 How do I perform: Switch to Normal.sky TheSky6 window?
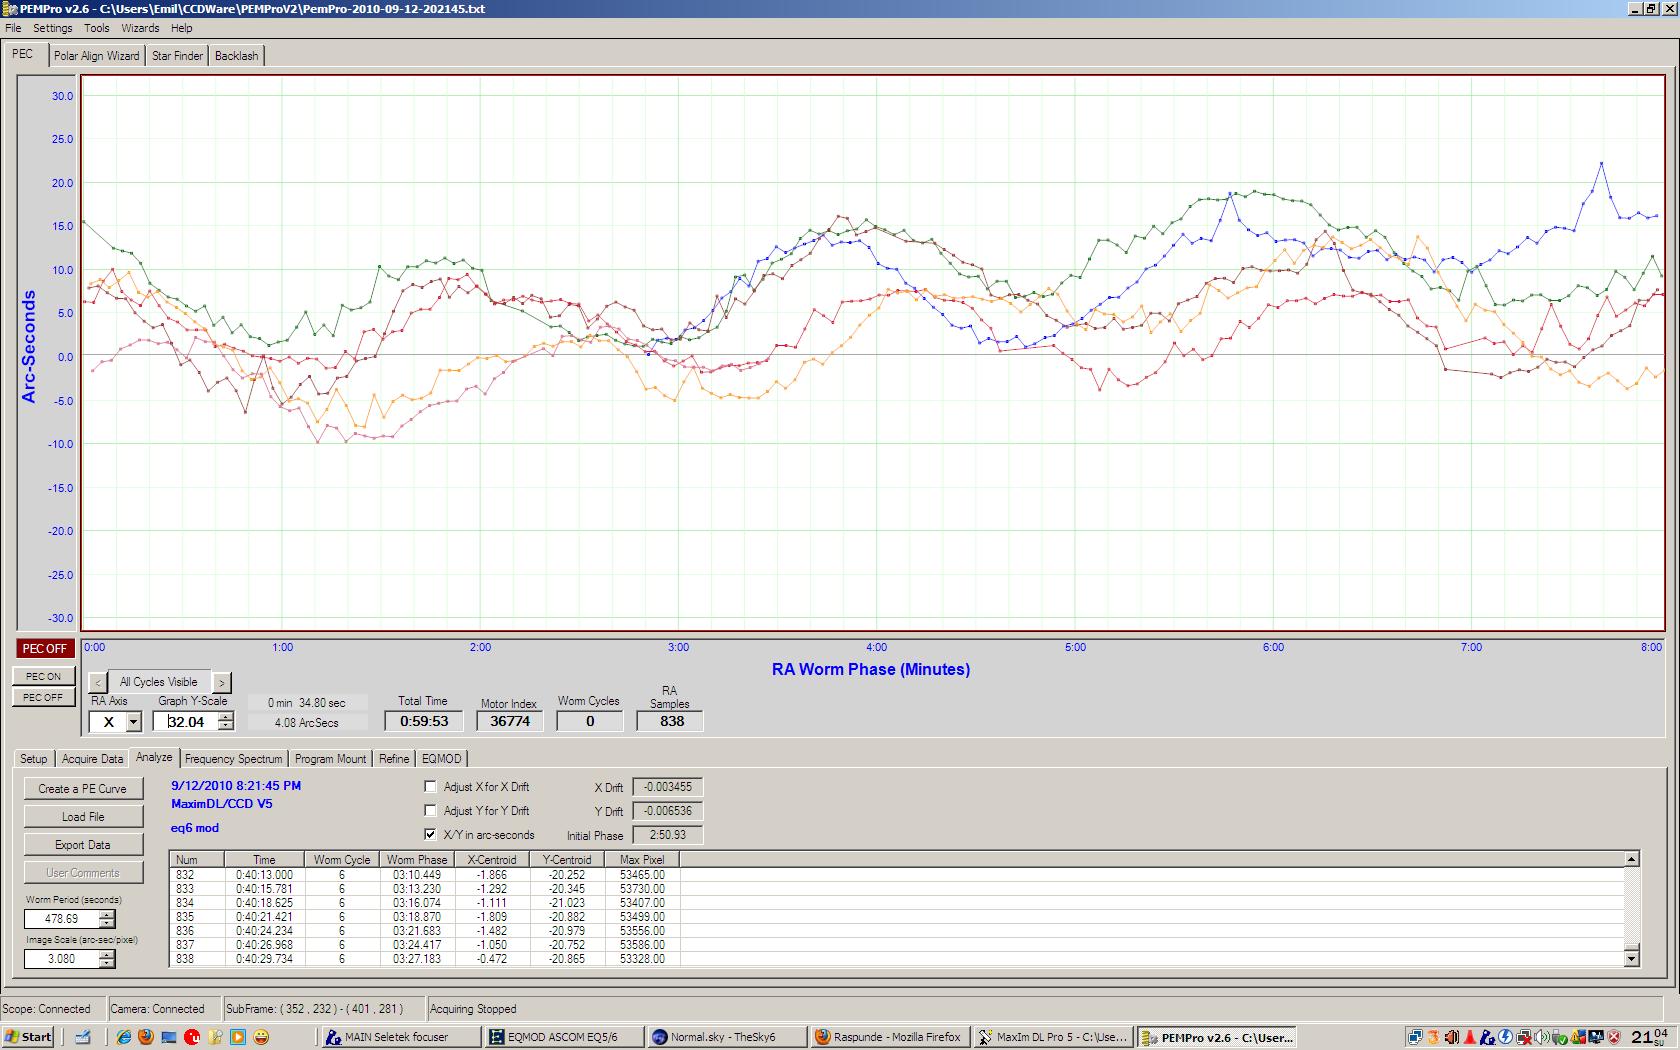tap(727, 1037)
